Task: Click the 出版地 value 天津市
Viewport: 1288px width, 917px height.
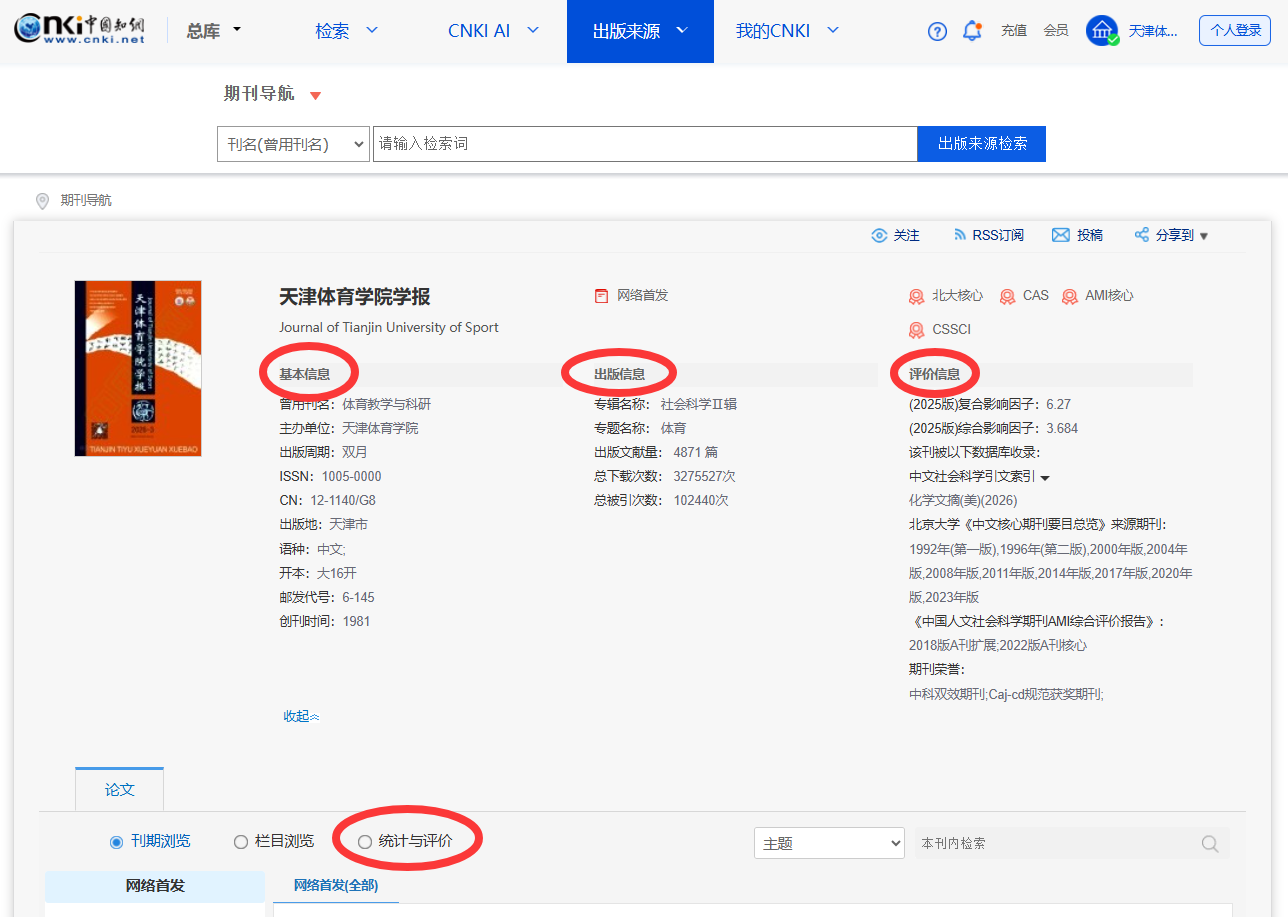Action: (349, 525)
